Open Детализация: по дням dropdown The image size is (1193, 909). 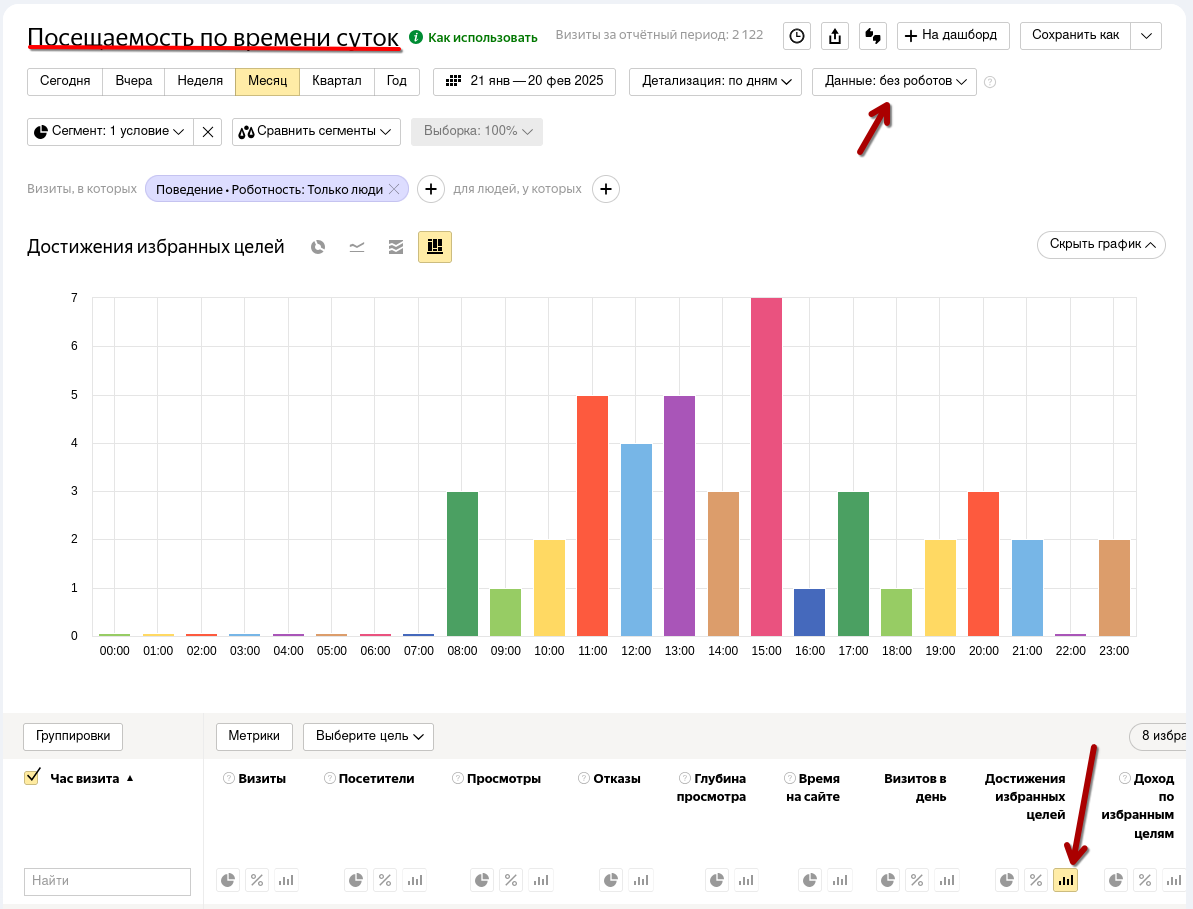click(x=715, y=81)
